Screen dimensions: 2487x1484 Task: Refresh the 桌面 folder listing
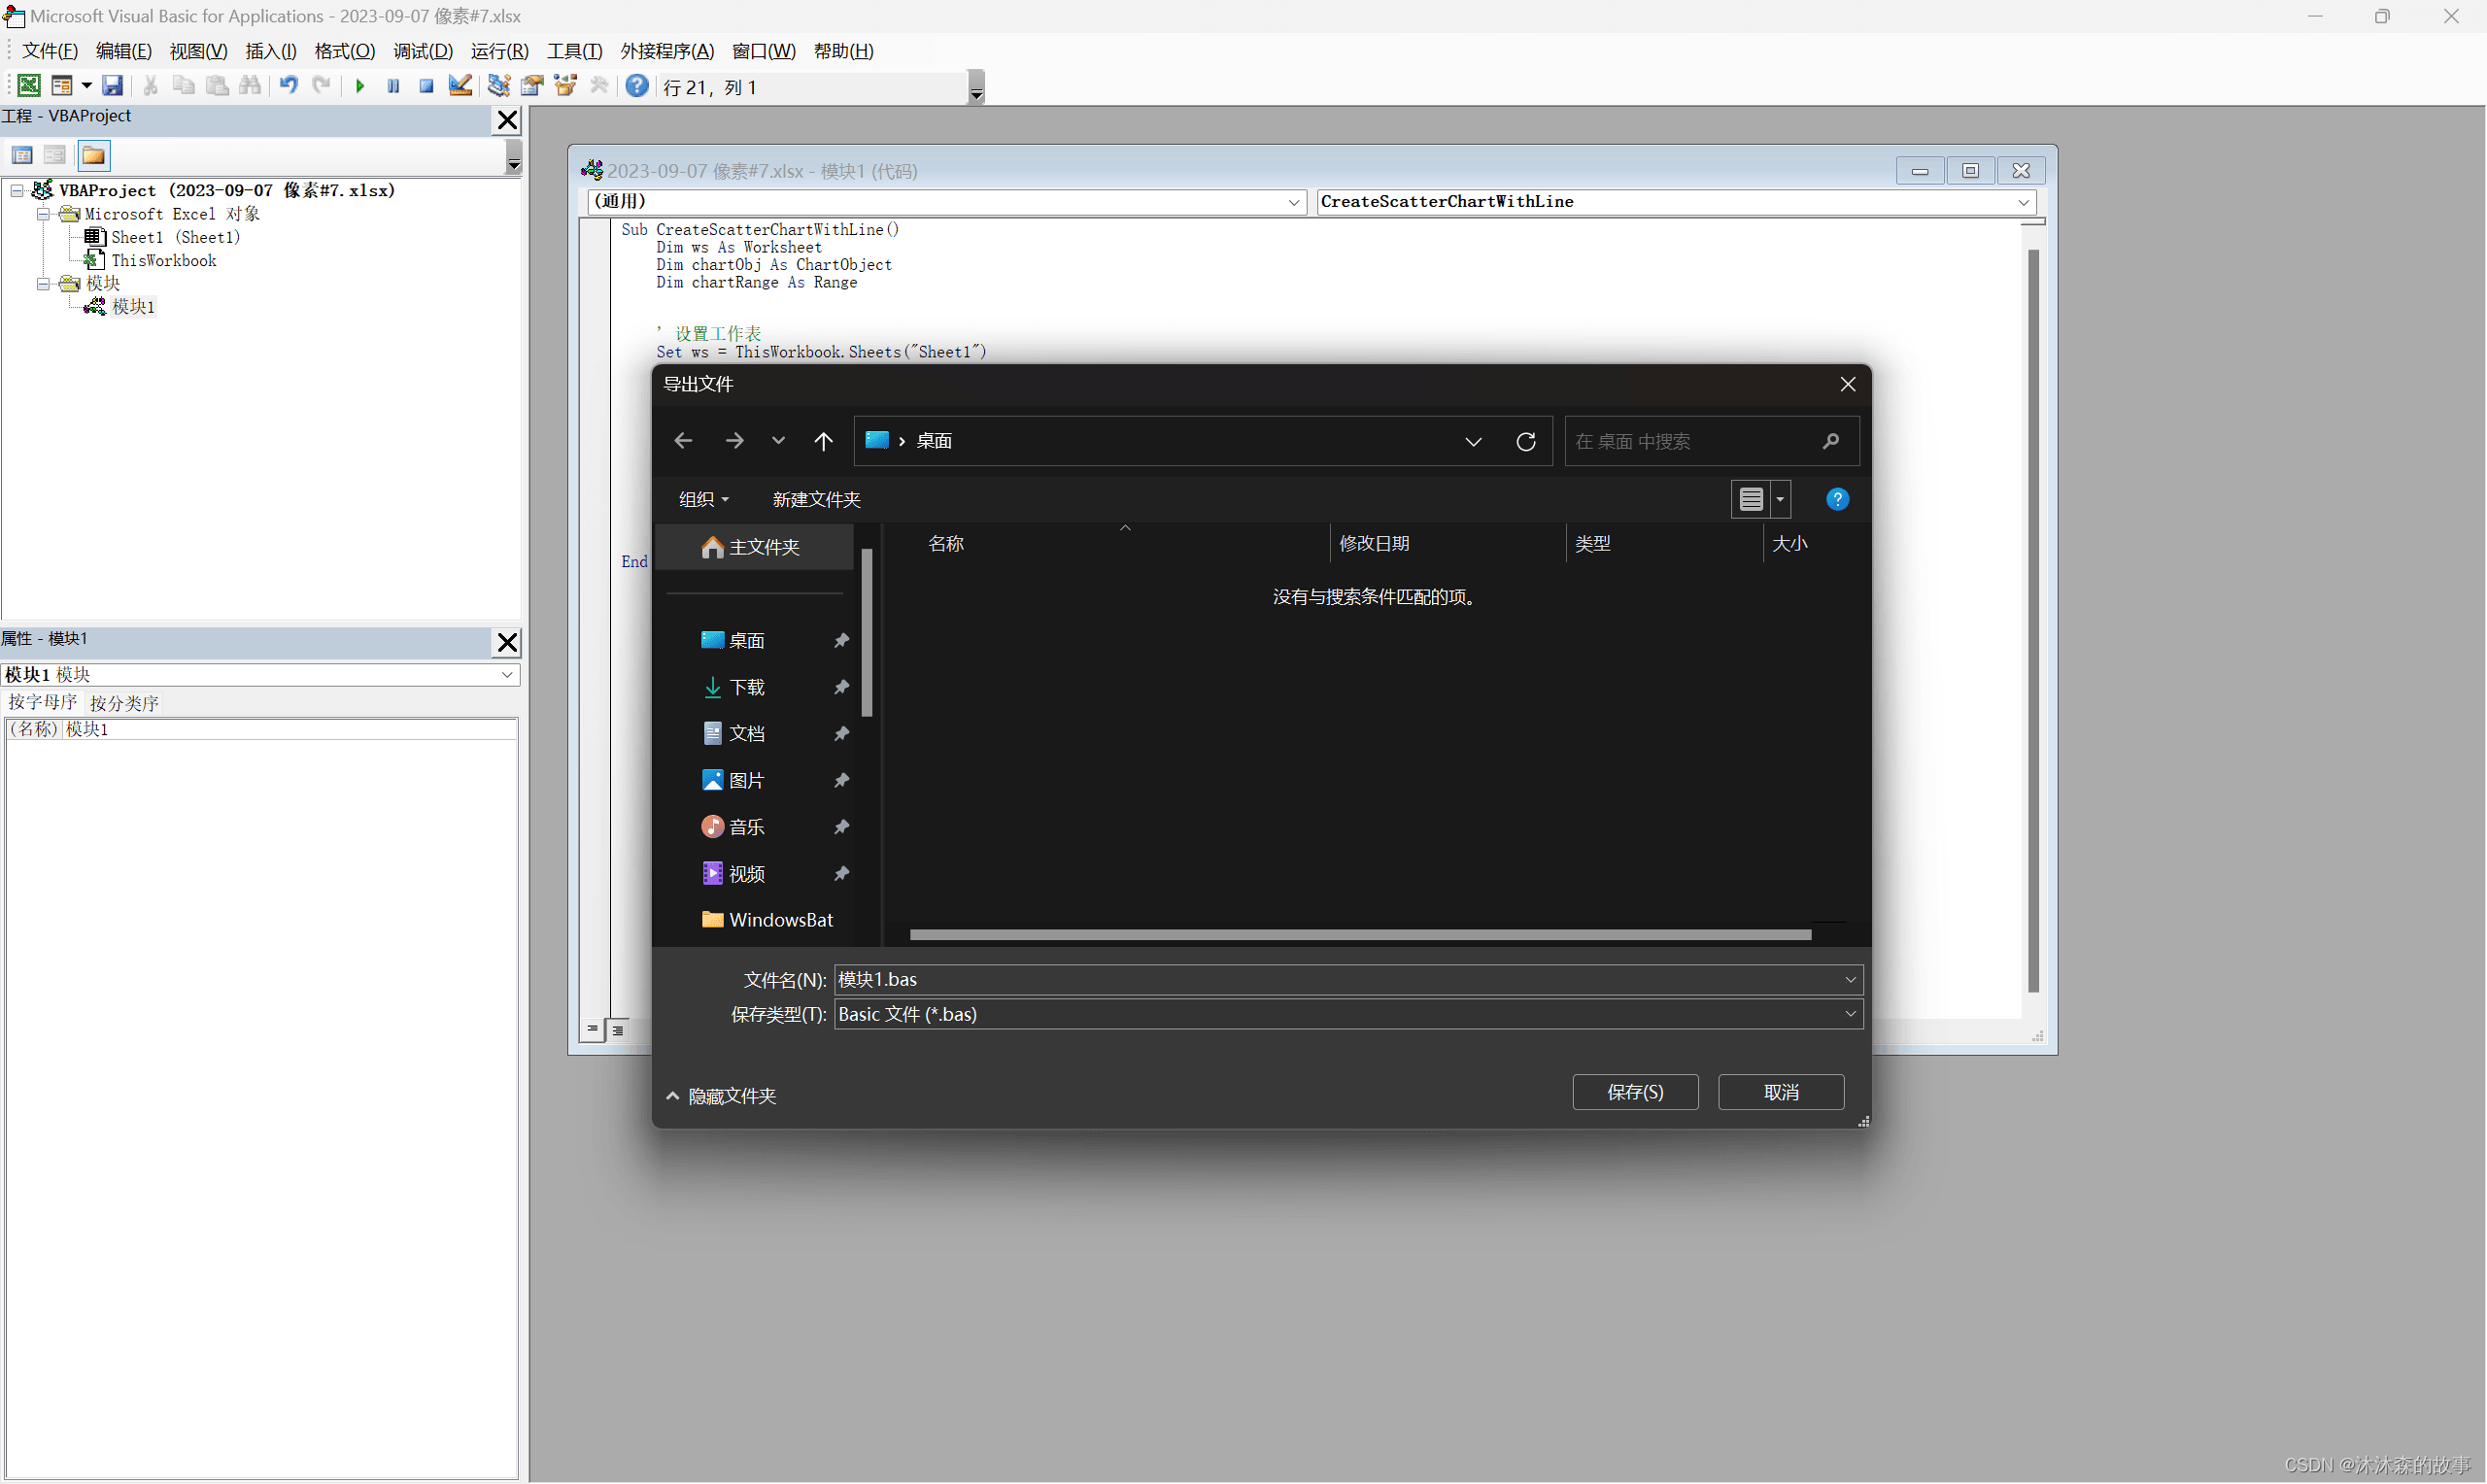pos(1526,441)
